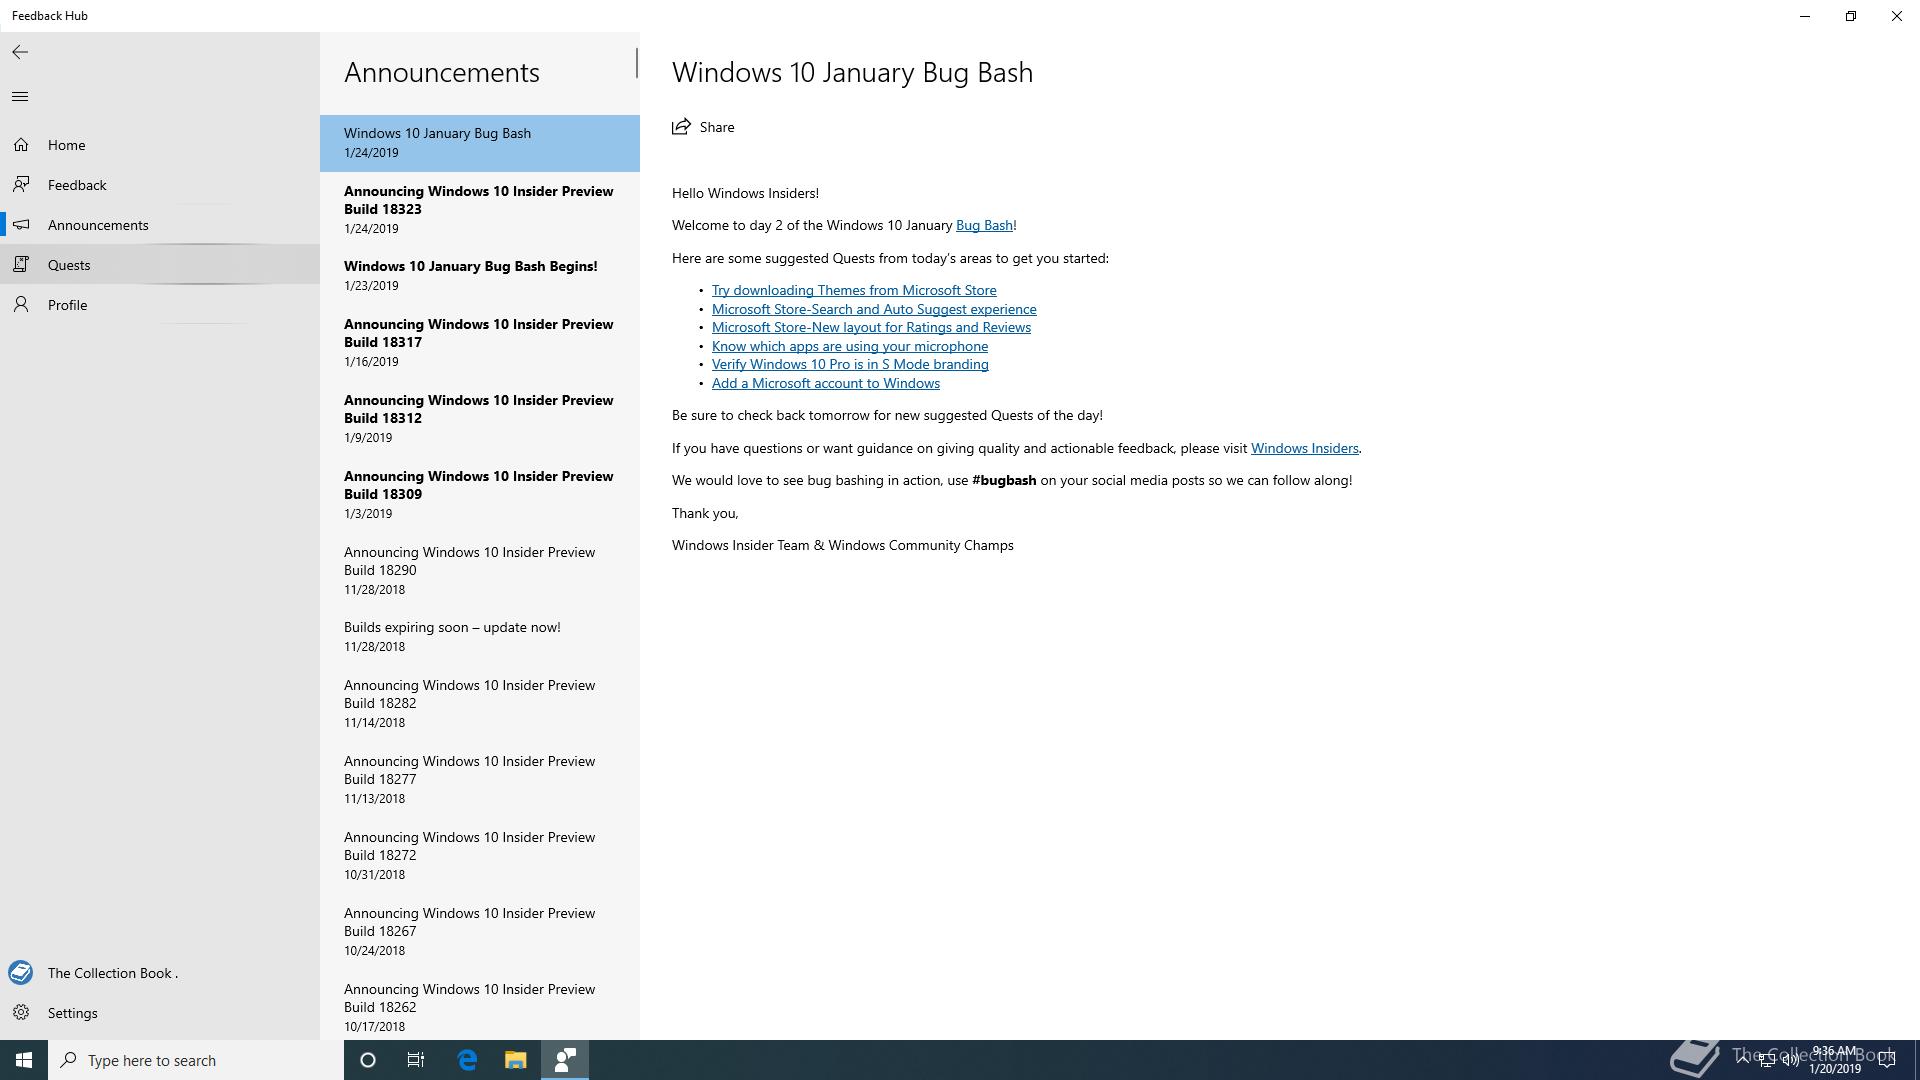The image size is (1920, 1080).
Task: Open Profile in navigation
Action: point(160,305)
